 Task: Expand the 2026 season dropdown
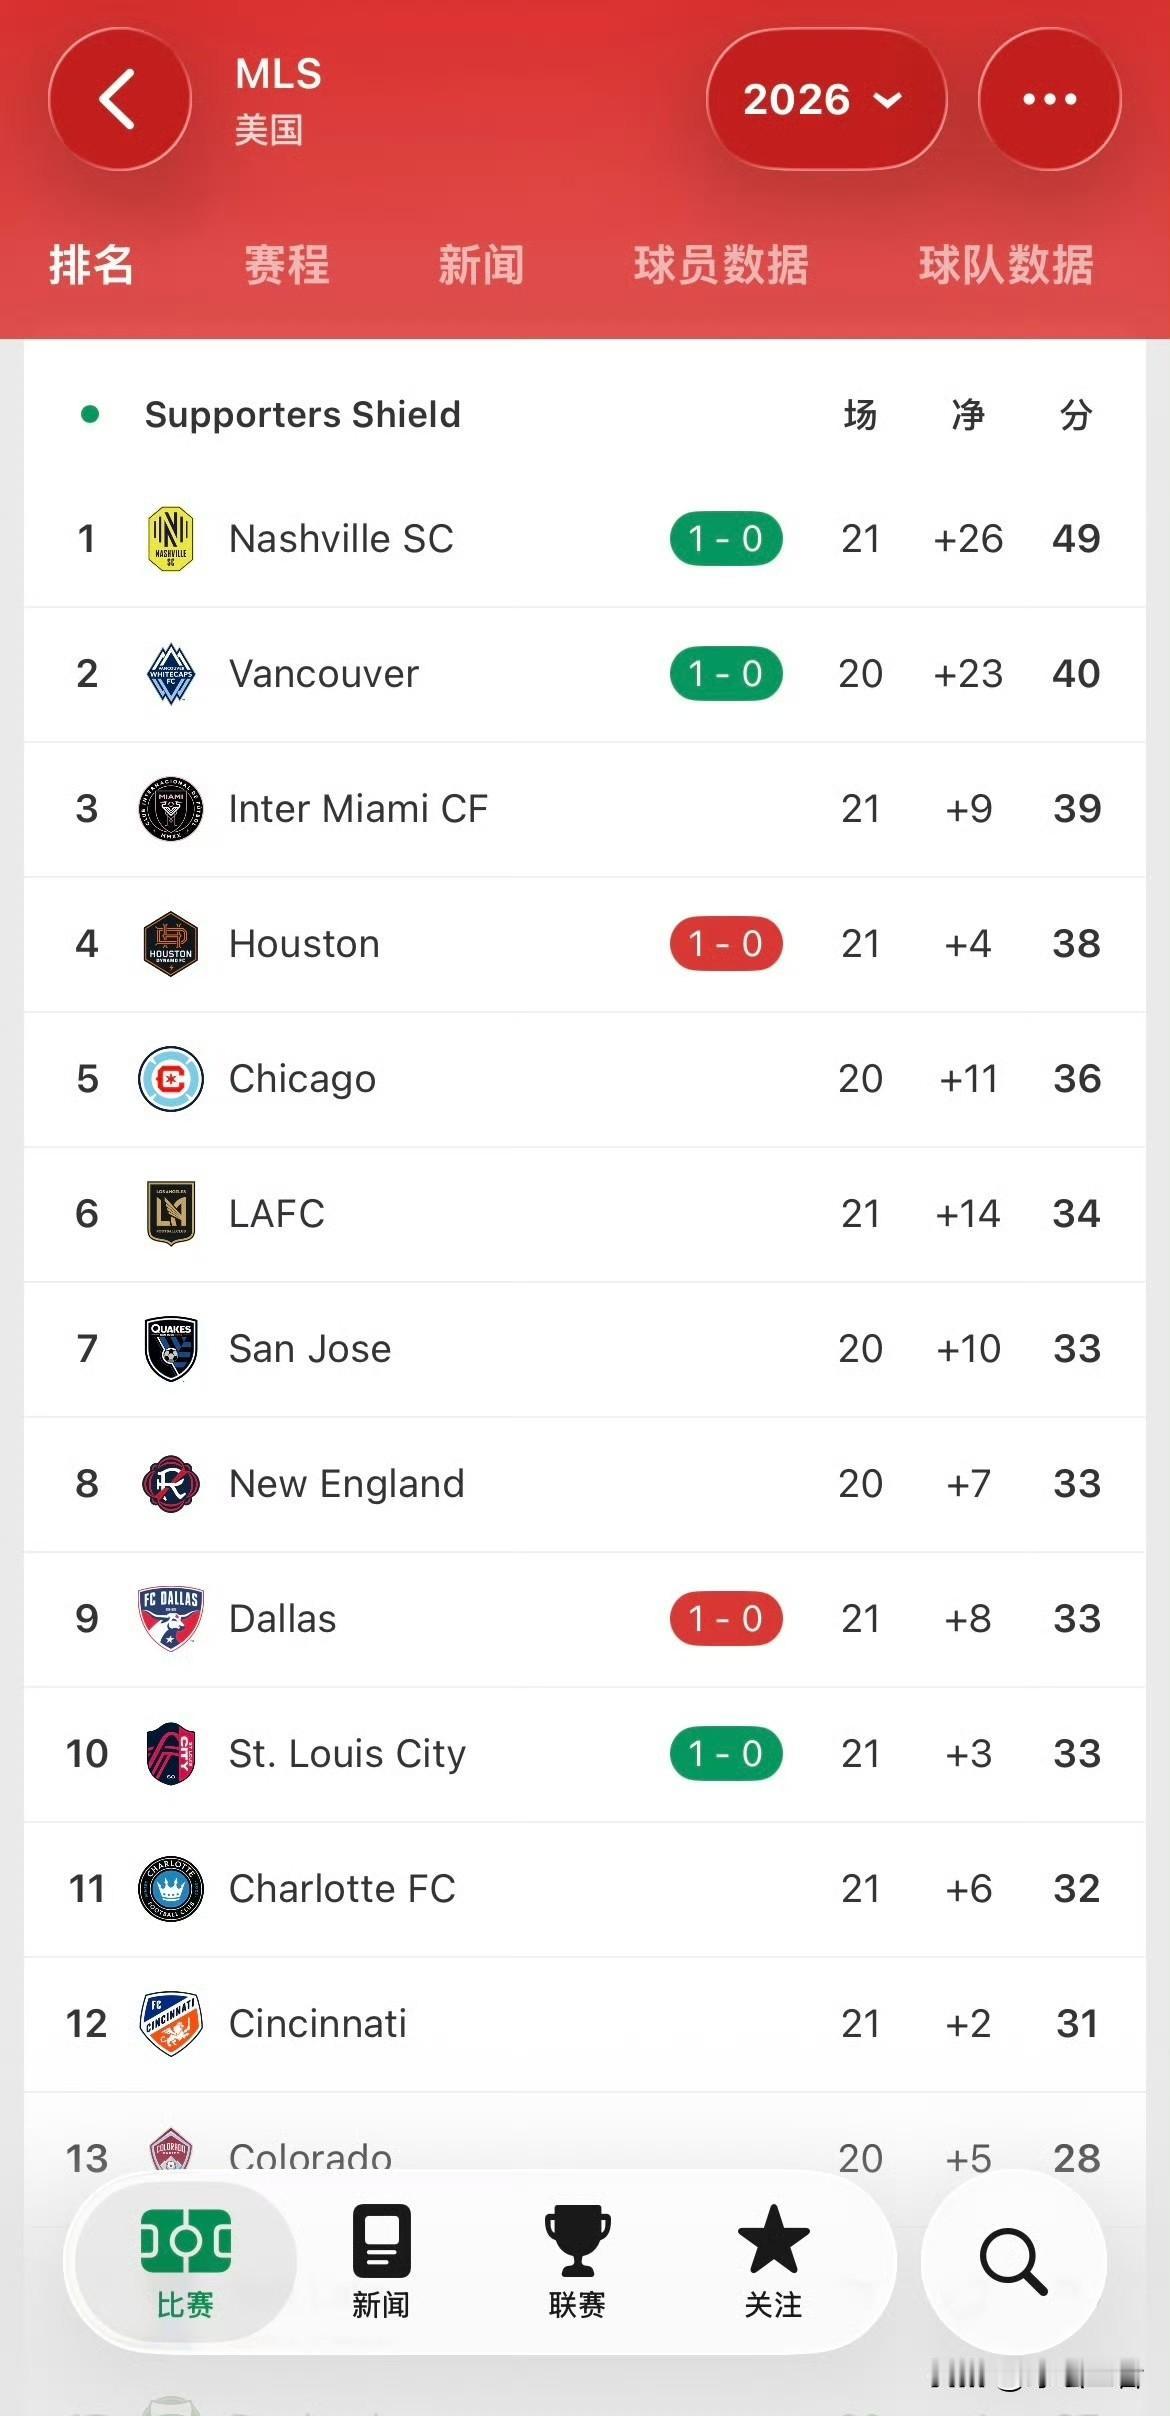(x=826, y=99)
